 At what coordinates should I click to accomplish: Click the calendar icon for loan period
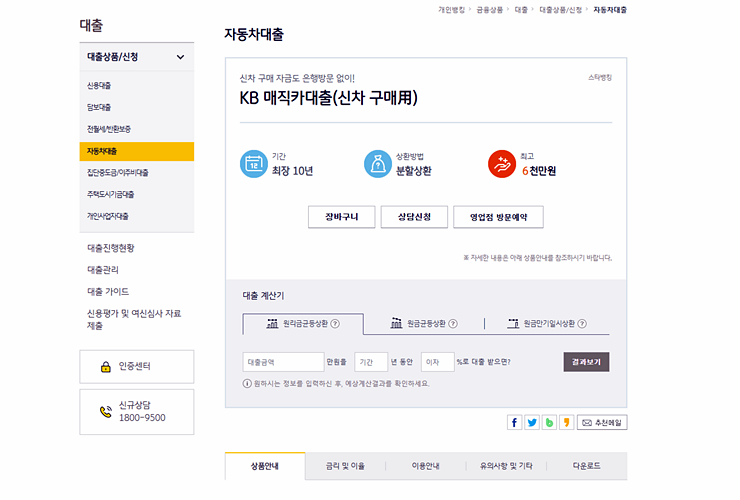click(x=254, y=164)
